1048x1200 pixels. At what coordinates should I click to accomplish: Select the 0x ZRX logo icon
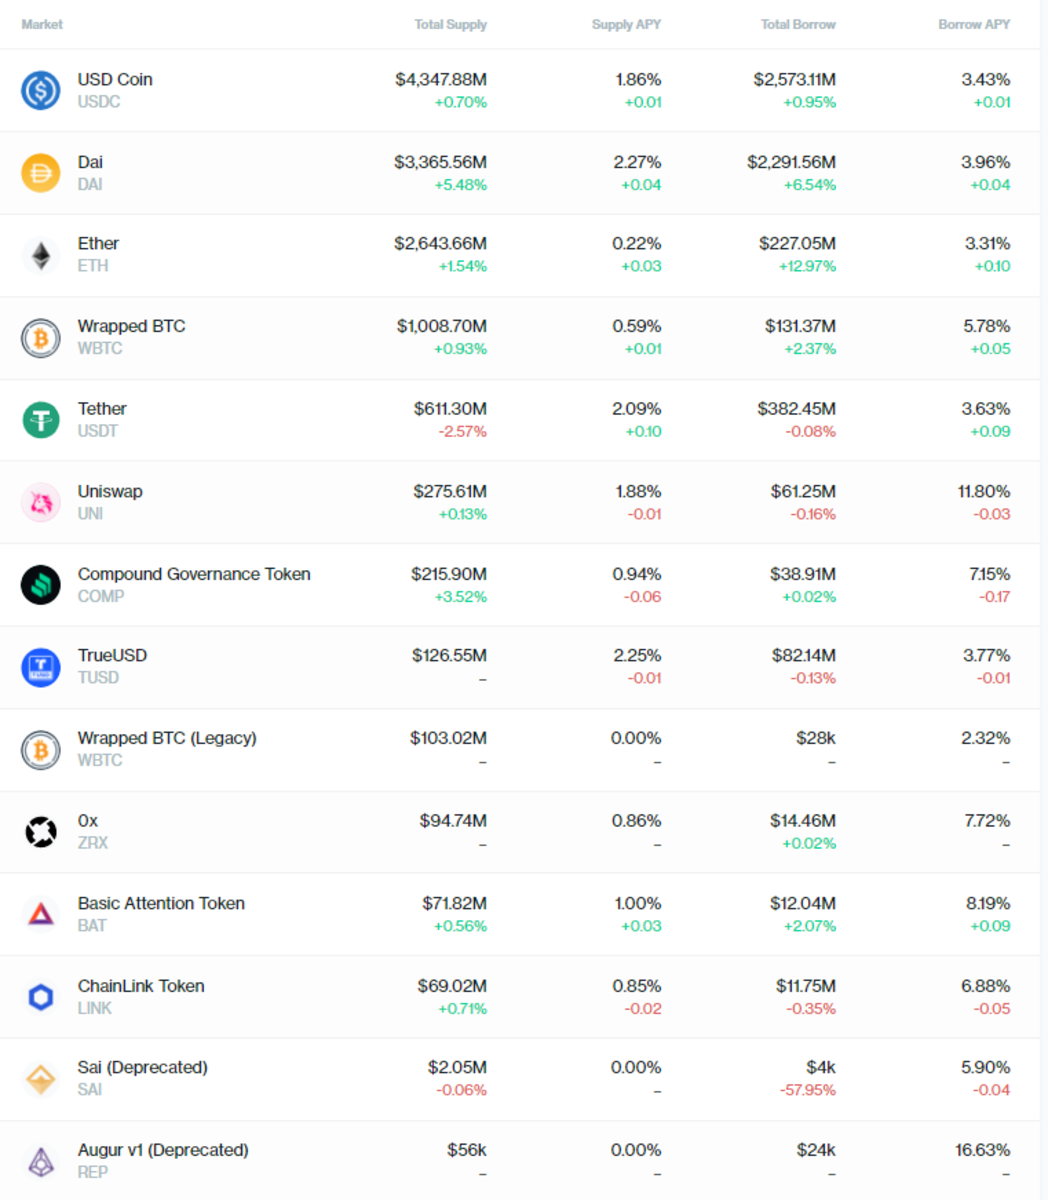41,832
